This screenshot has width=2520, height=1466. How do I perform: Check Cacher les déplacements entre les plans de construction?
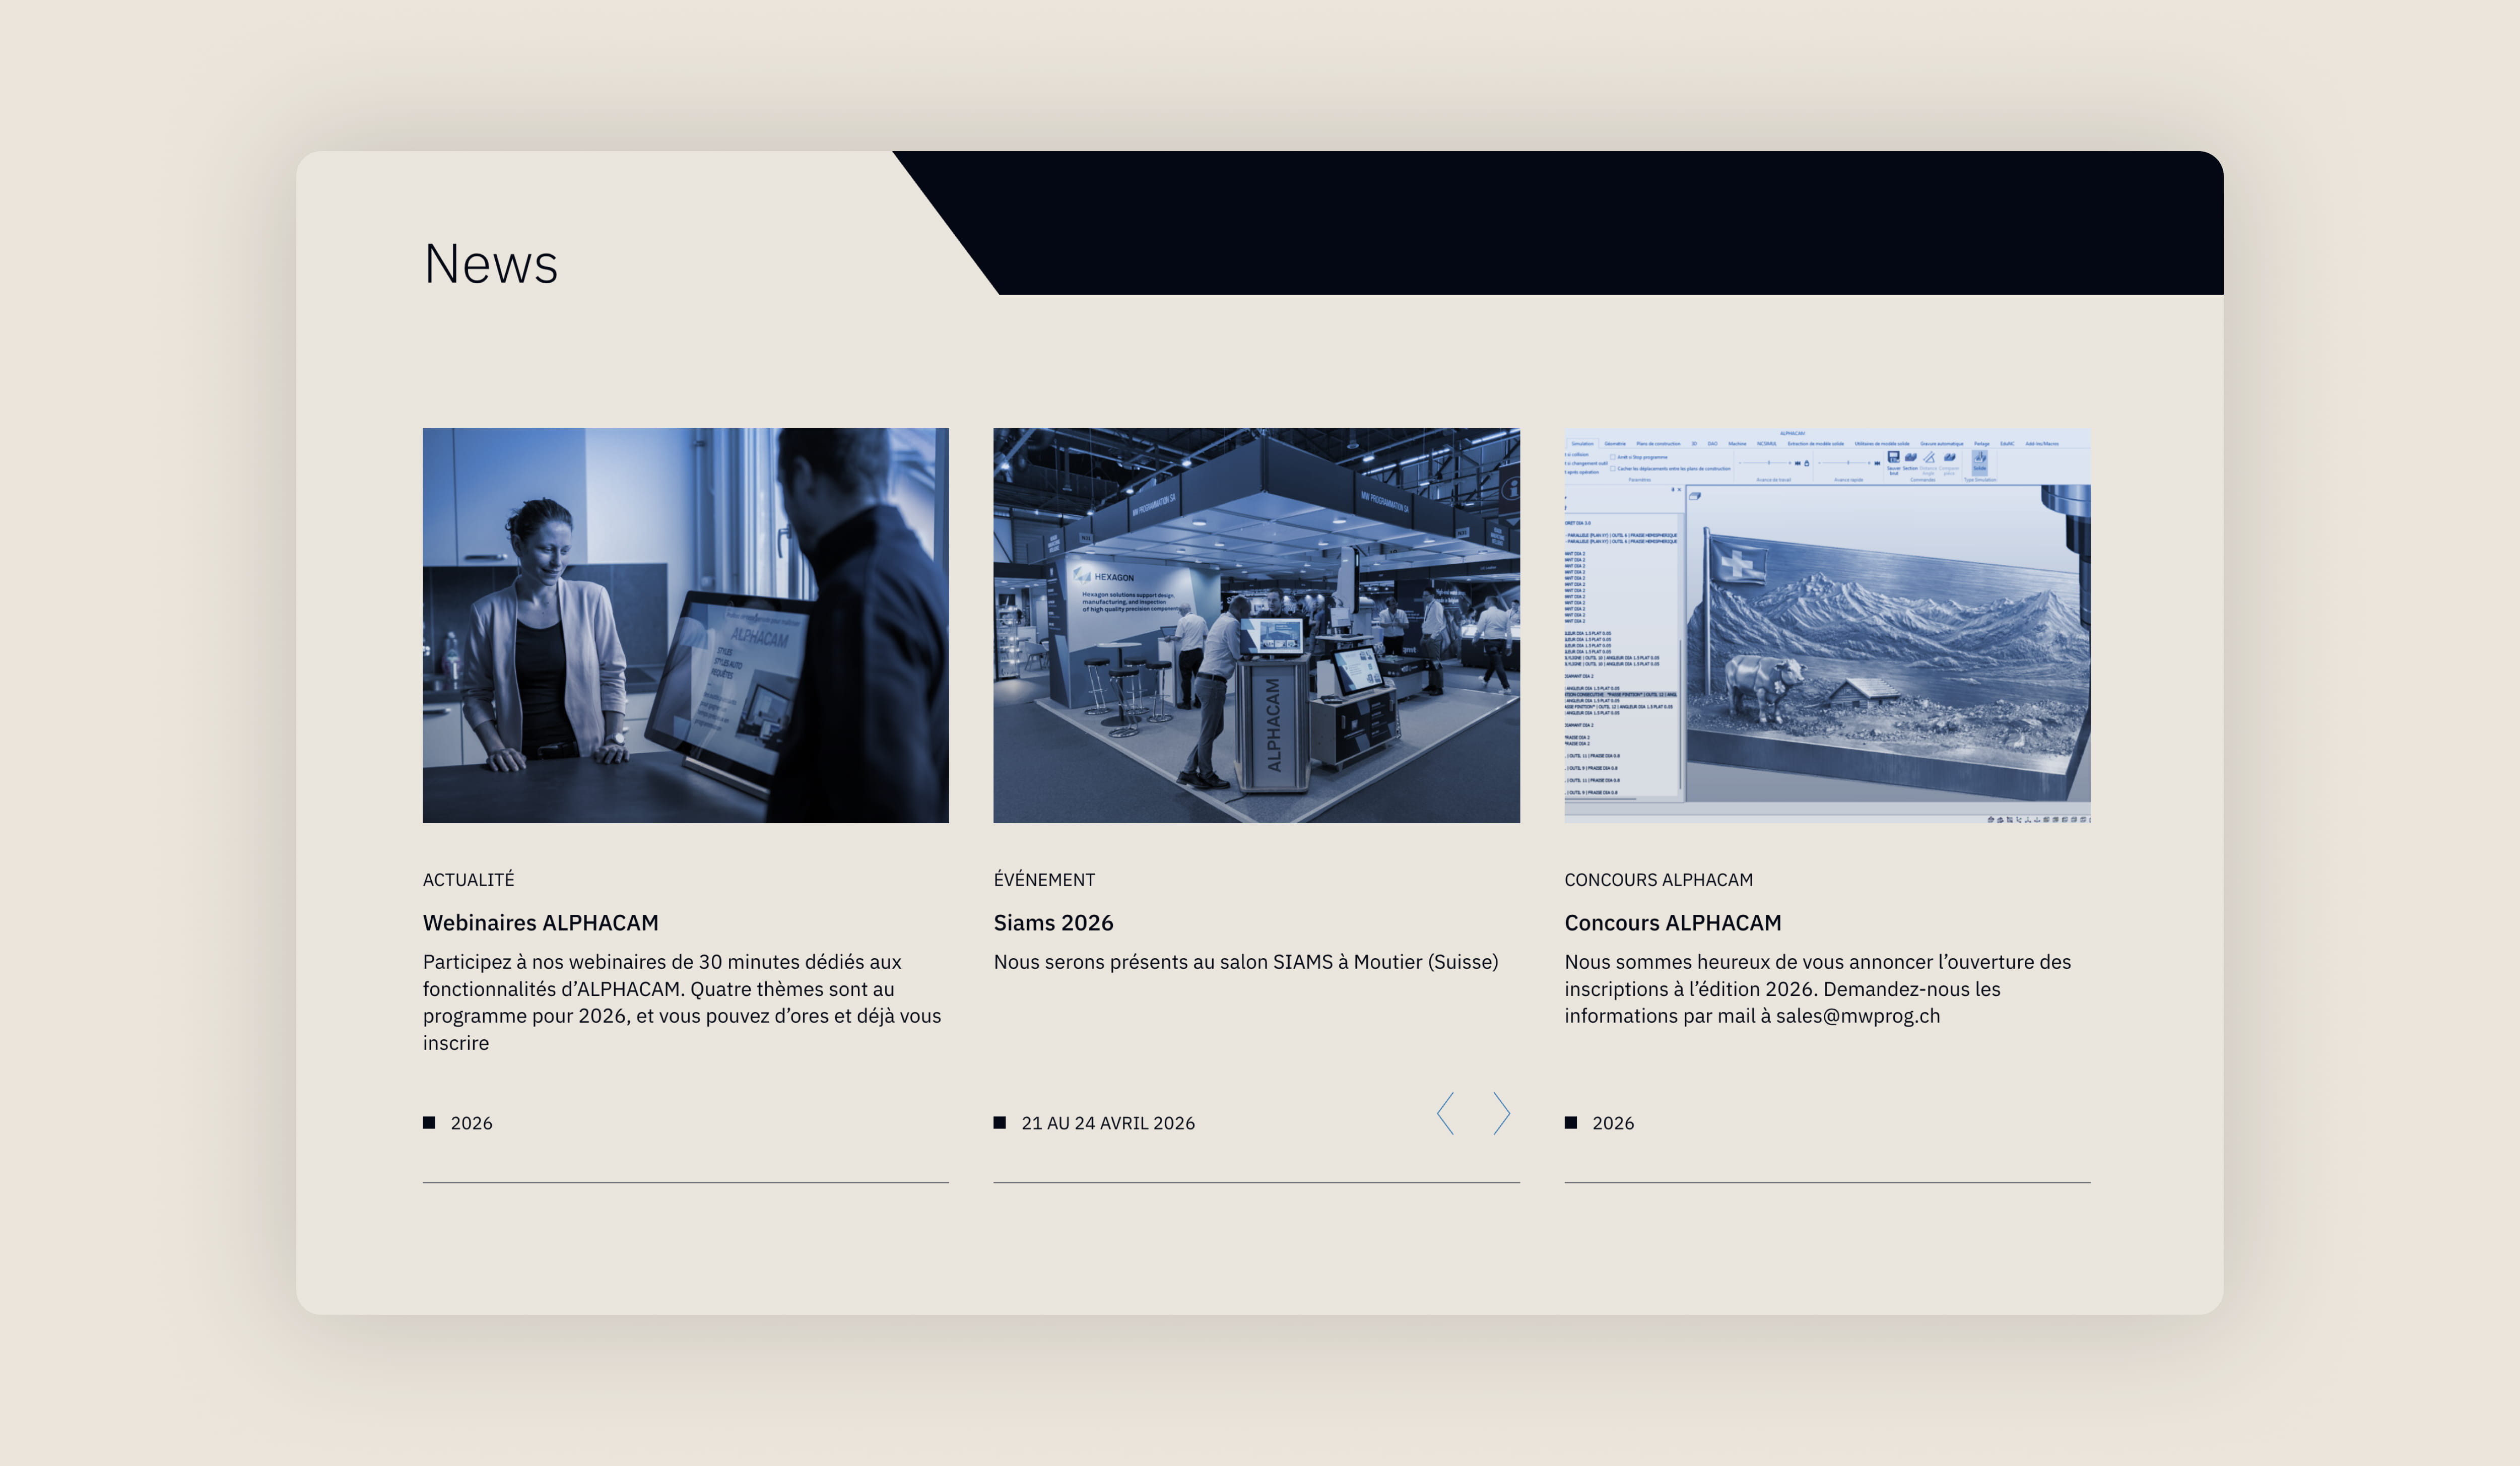pos(1613,469)
